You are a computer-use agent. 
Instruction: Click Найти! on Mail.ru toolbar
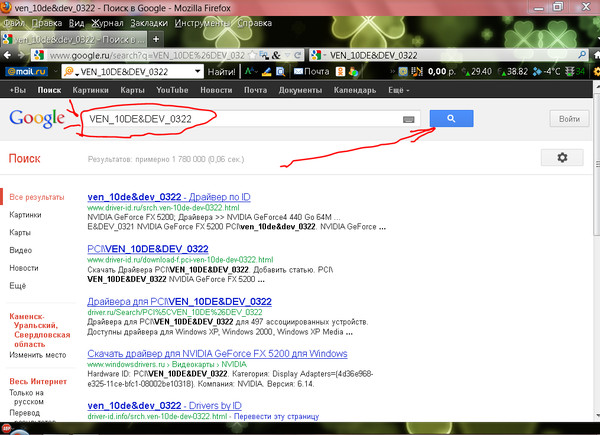[x=221, y=72]
